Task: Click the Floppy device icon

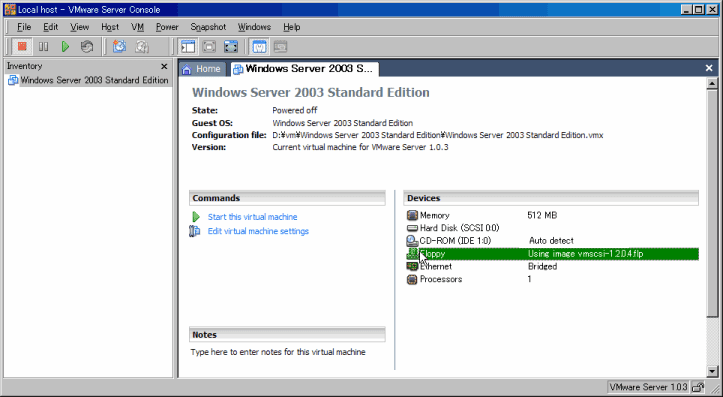Action: [412, 254]
